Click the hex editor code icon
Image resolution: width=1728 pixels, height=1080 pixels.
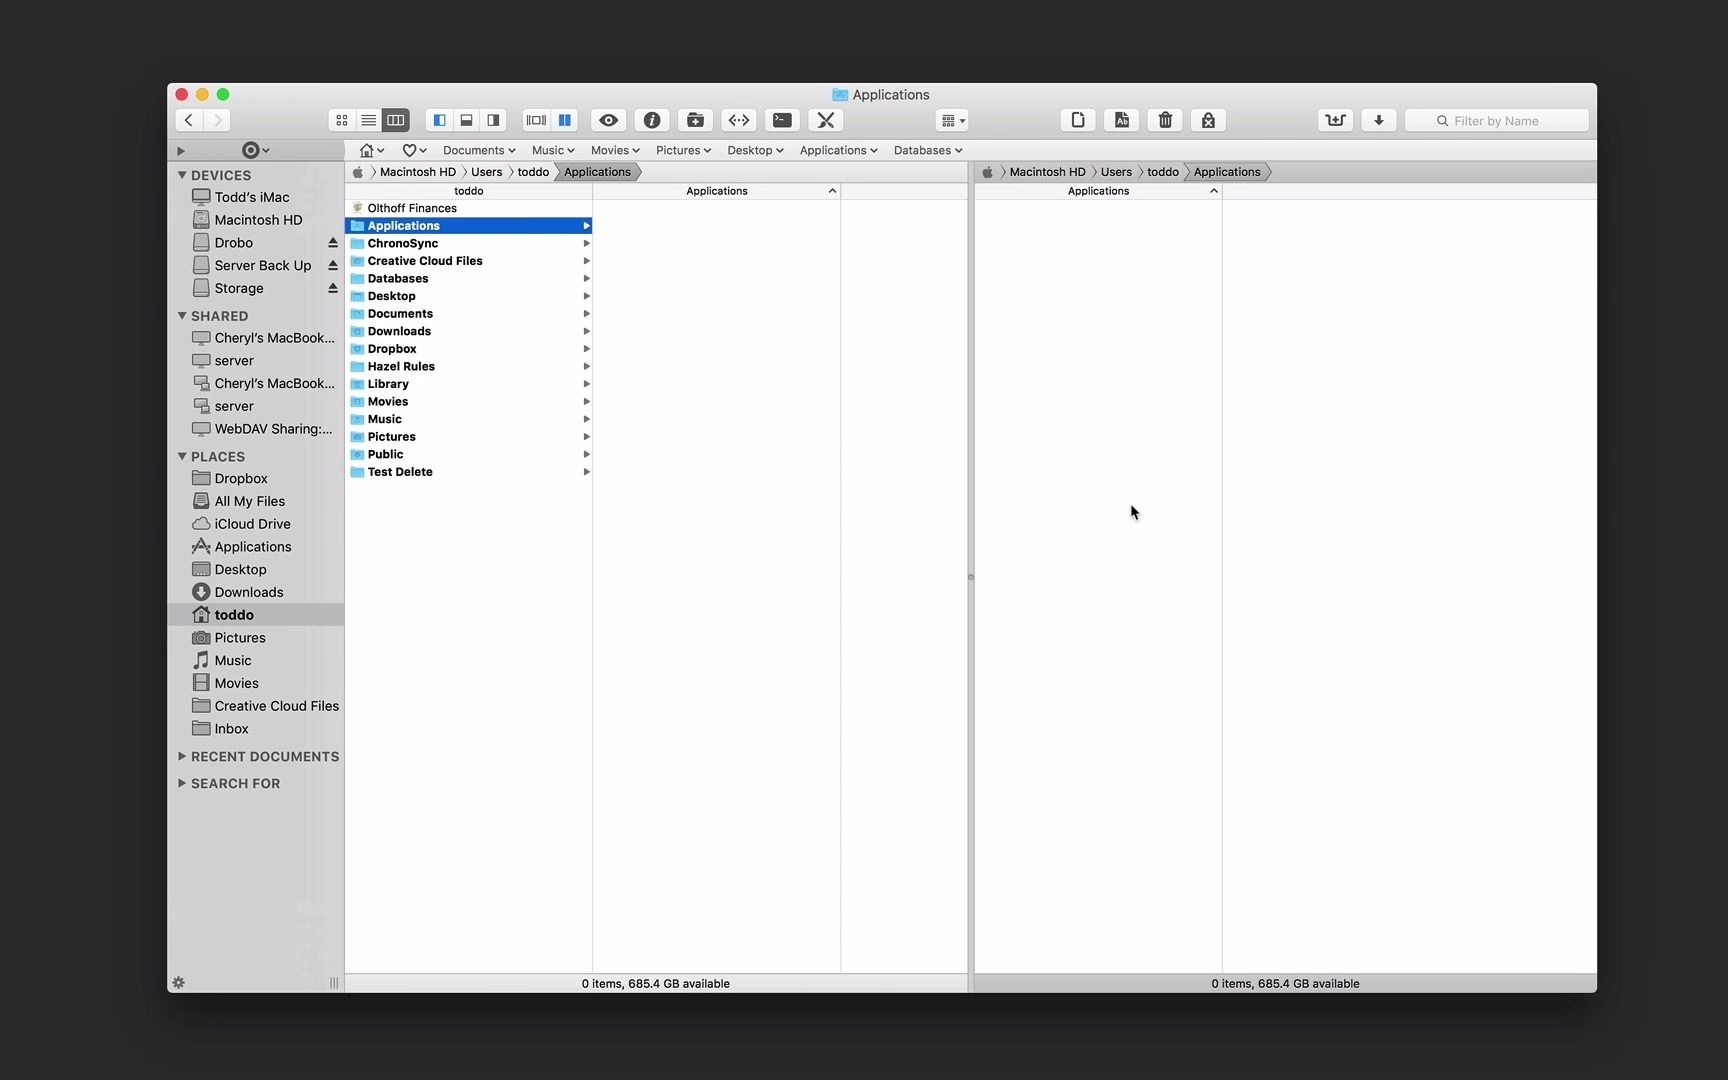pos(739,120)
